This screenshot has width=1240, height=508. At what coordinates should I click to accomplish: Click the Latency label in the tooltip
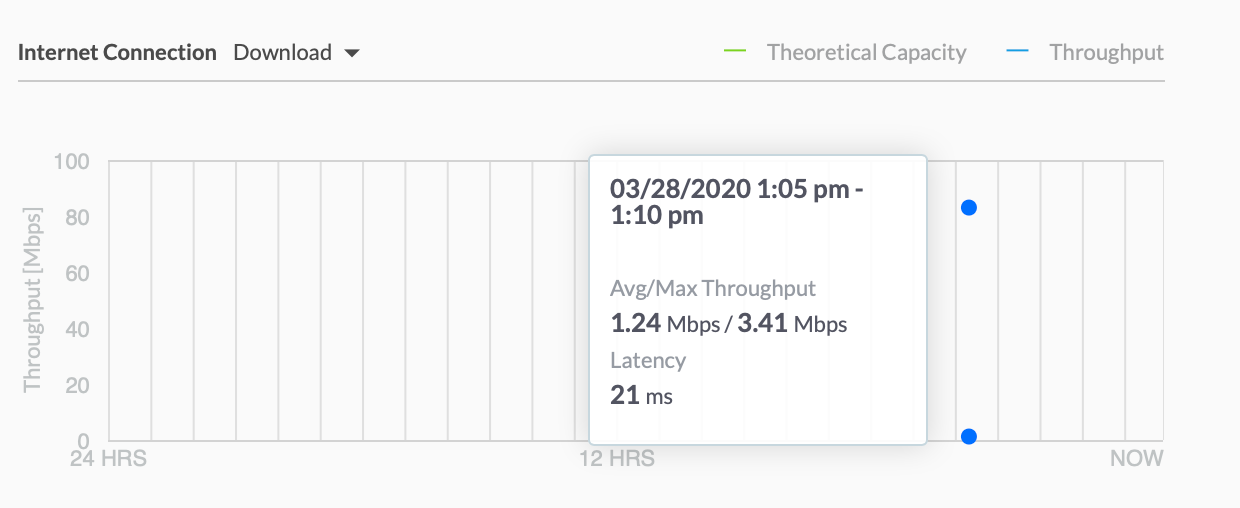(x=648, y=361)
